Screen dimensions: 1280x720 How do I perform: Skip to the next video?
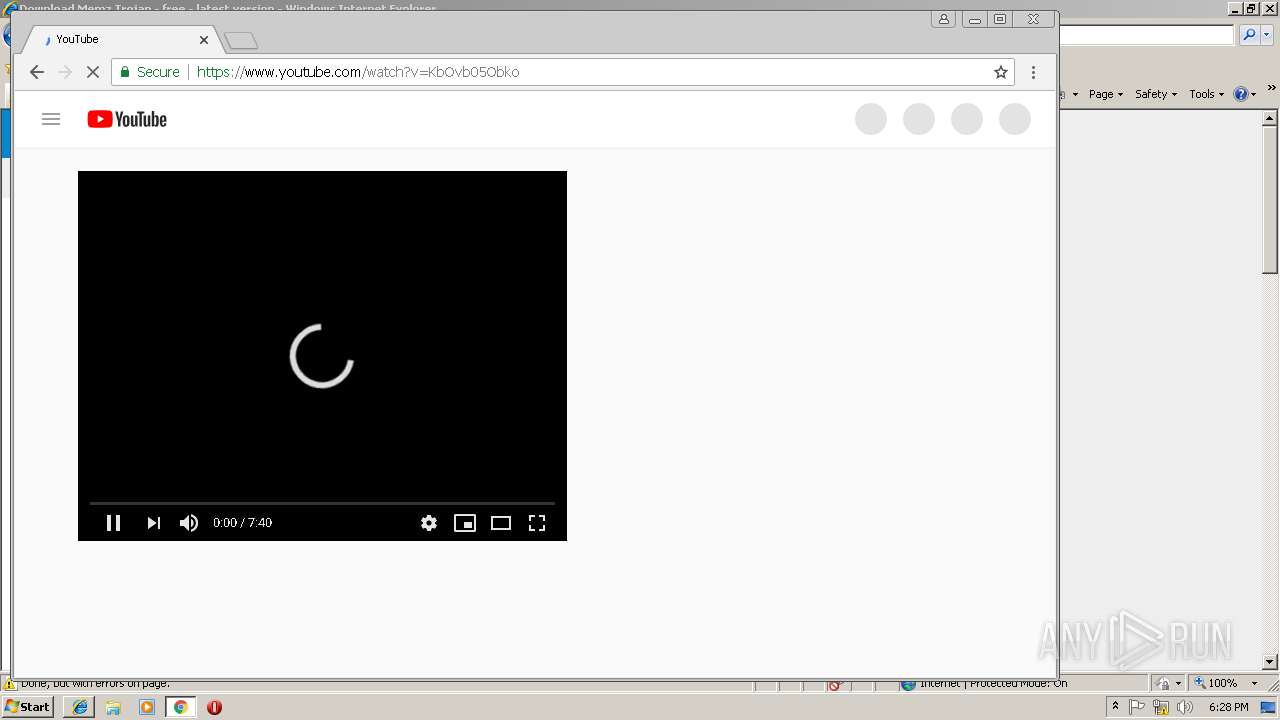tap(153, 523)
